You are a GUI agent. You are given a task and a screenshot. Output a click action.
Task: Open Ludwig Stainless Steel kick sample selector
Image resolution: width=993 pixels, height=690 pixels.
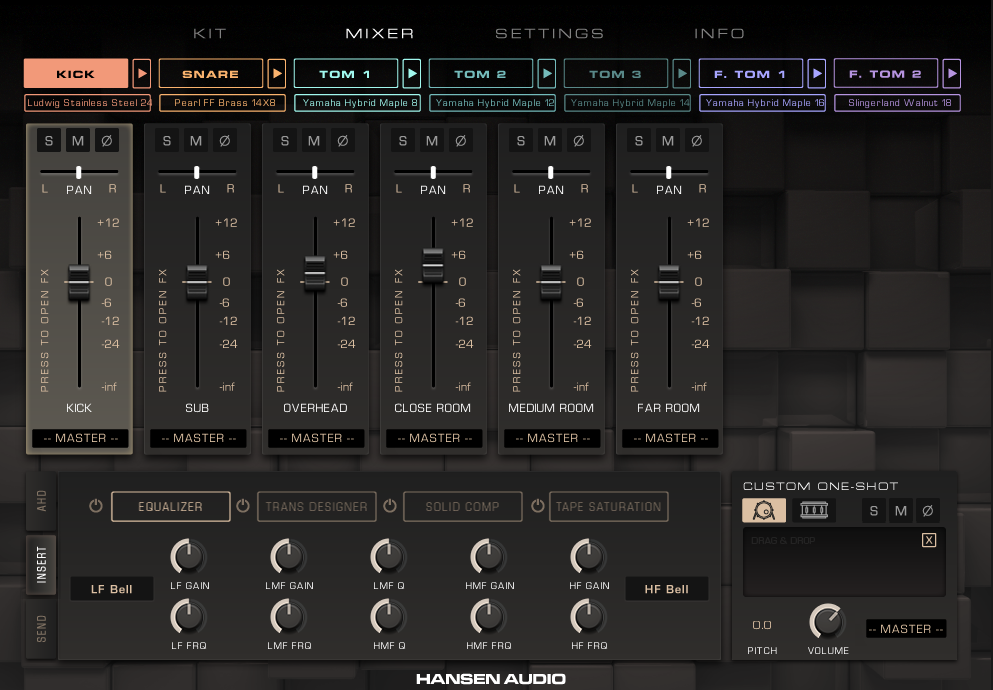click(x=89, y=103)
